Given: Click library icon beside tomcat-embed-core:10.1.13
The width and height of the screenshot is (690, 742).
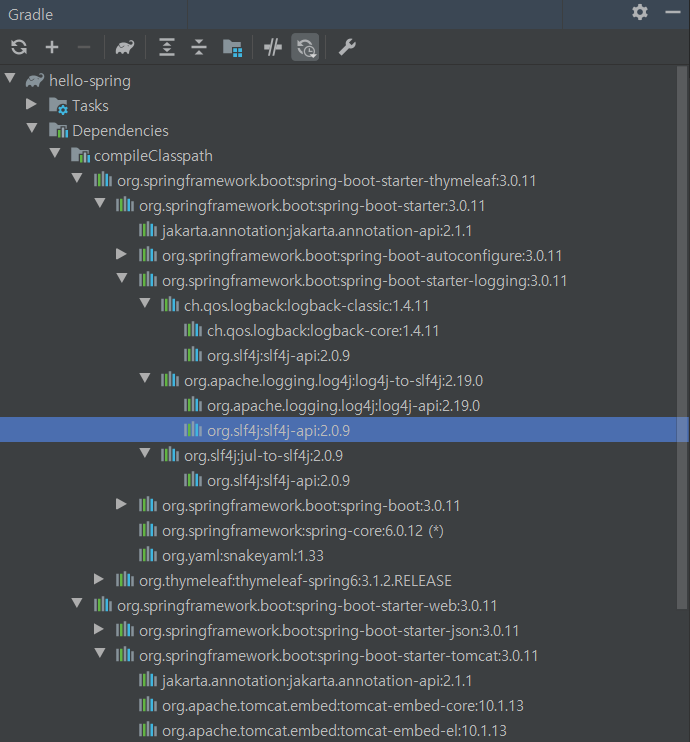Looking at the screenshot, I should [148, 705].
